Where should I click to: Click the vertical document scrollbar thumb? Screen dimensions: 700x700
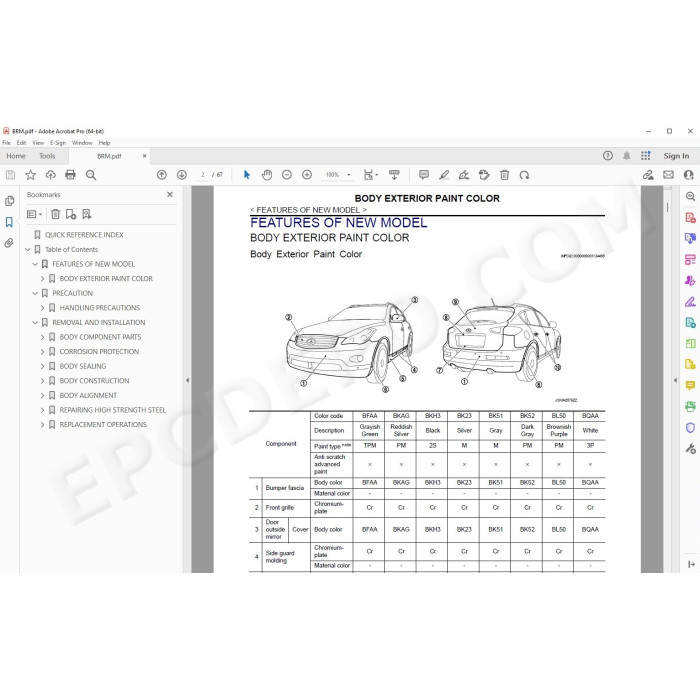point(668,207)
